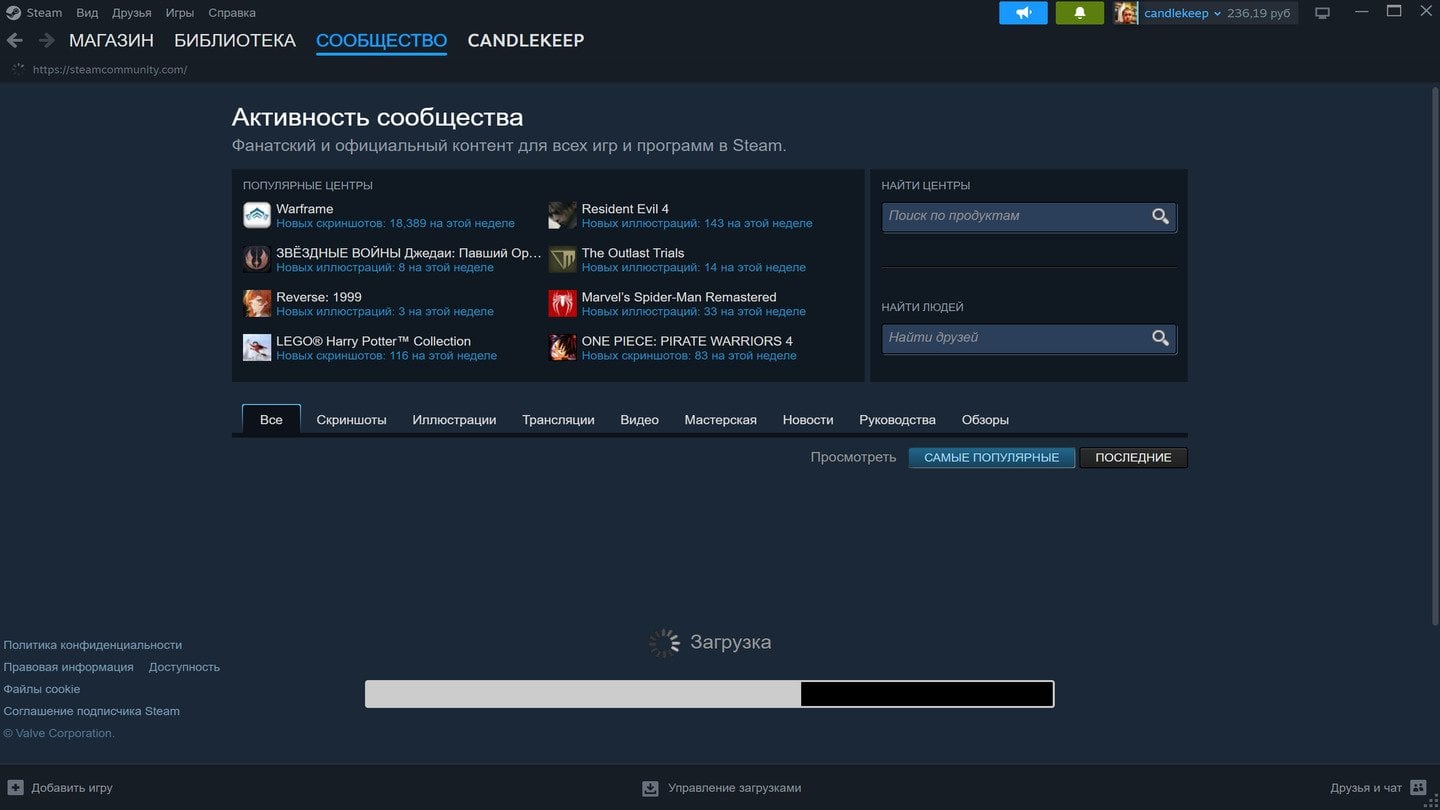Open announcements via the megaphone icon
Image resolution: width=1440 pixels, height=810 pixels.
1022,12
